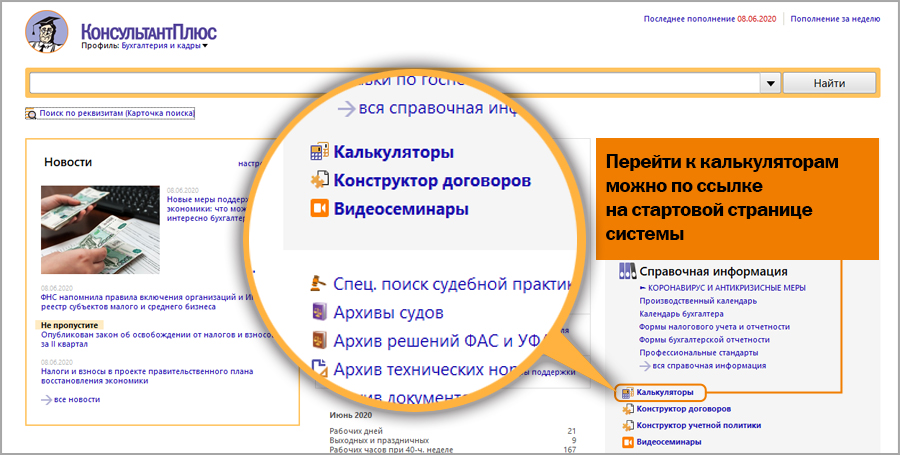900x455 pixels.
Task: Click the Архивы судов book icon
Action: click(318, 311)
